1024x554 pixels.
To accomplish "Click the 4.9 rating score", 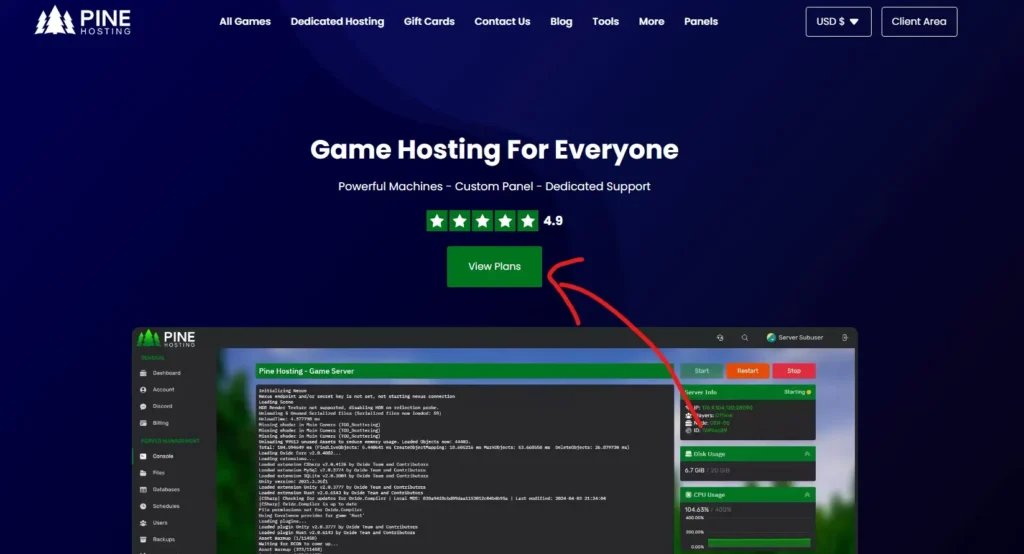I will (x=553, y=221).
